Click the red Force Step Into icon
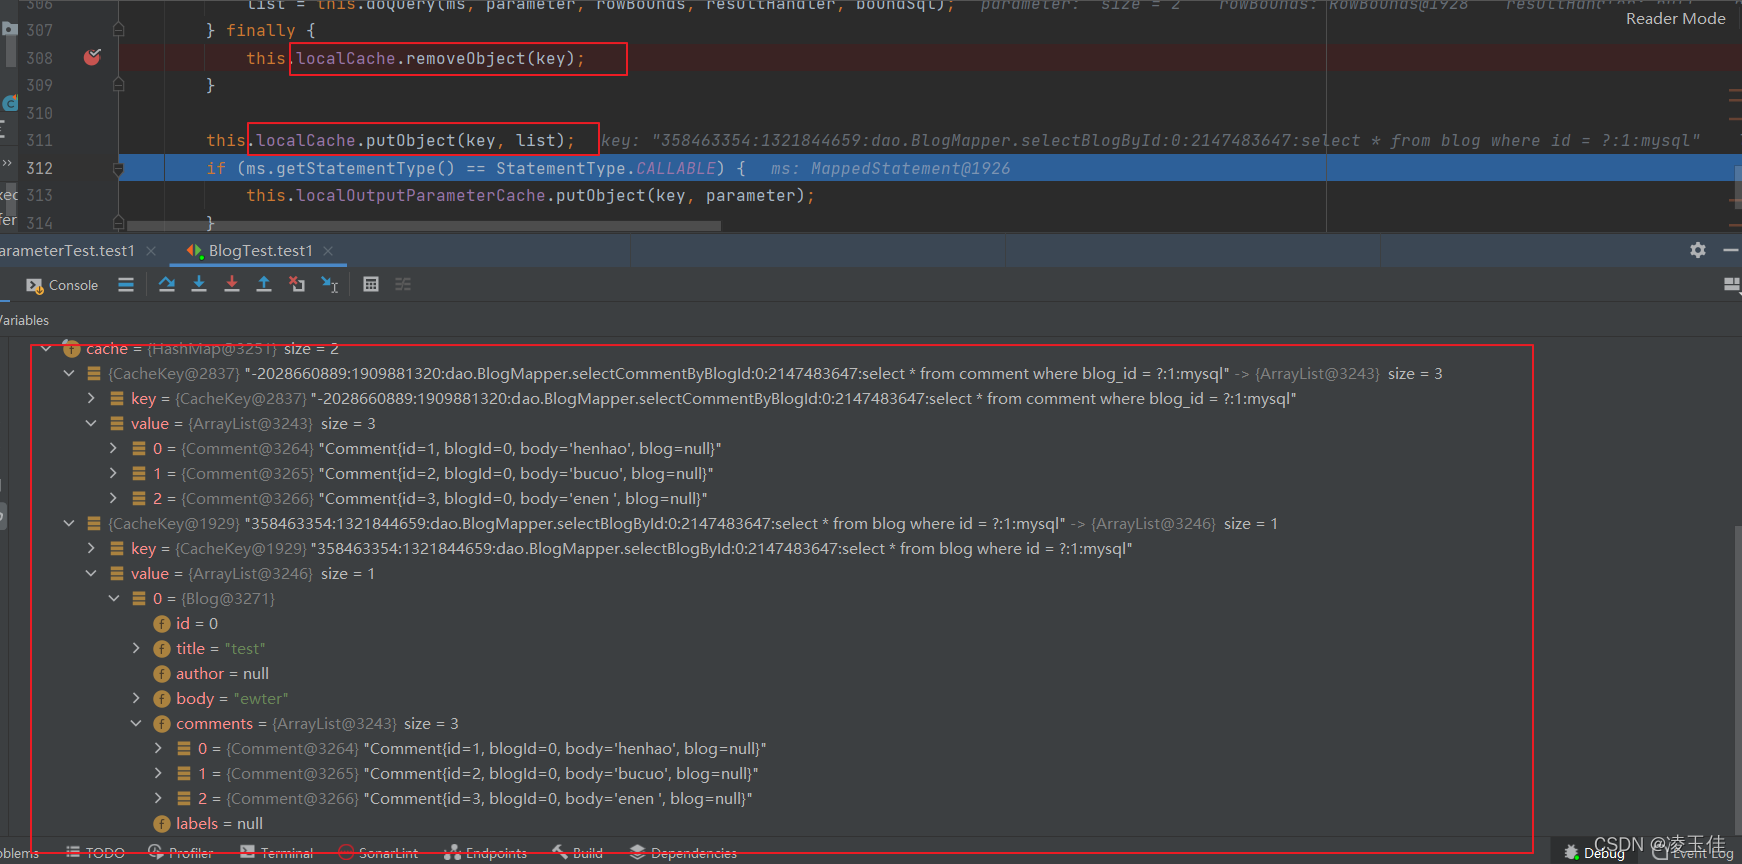1742x864 pixels. (x=232, y=285)
